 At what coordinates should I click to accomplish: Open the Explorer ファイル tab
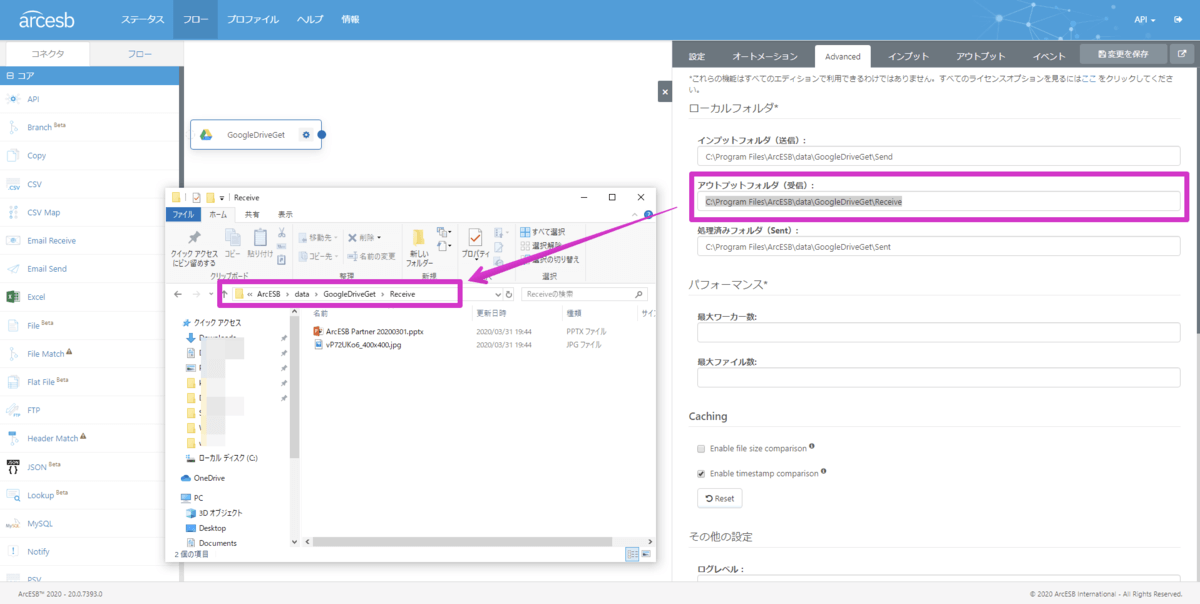click(x=184, y=214)
